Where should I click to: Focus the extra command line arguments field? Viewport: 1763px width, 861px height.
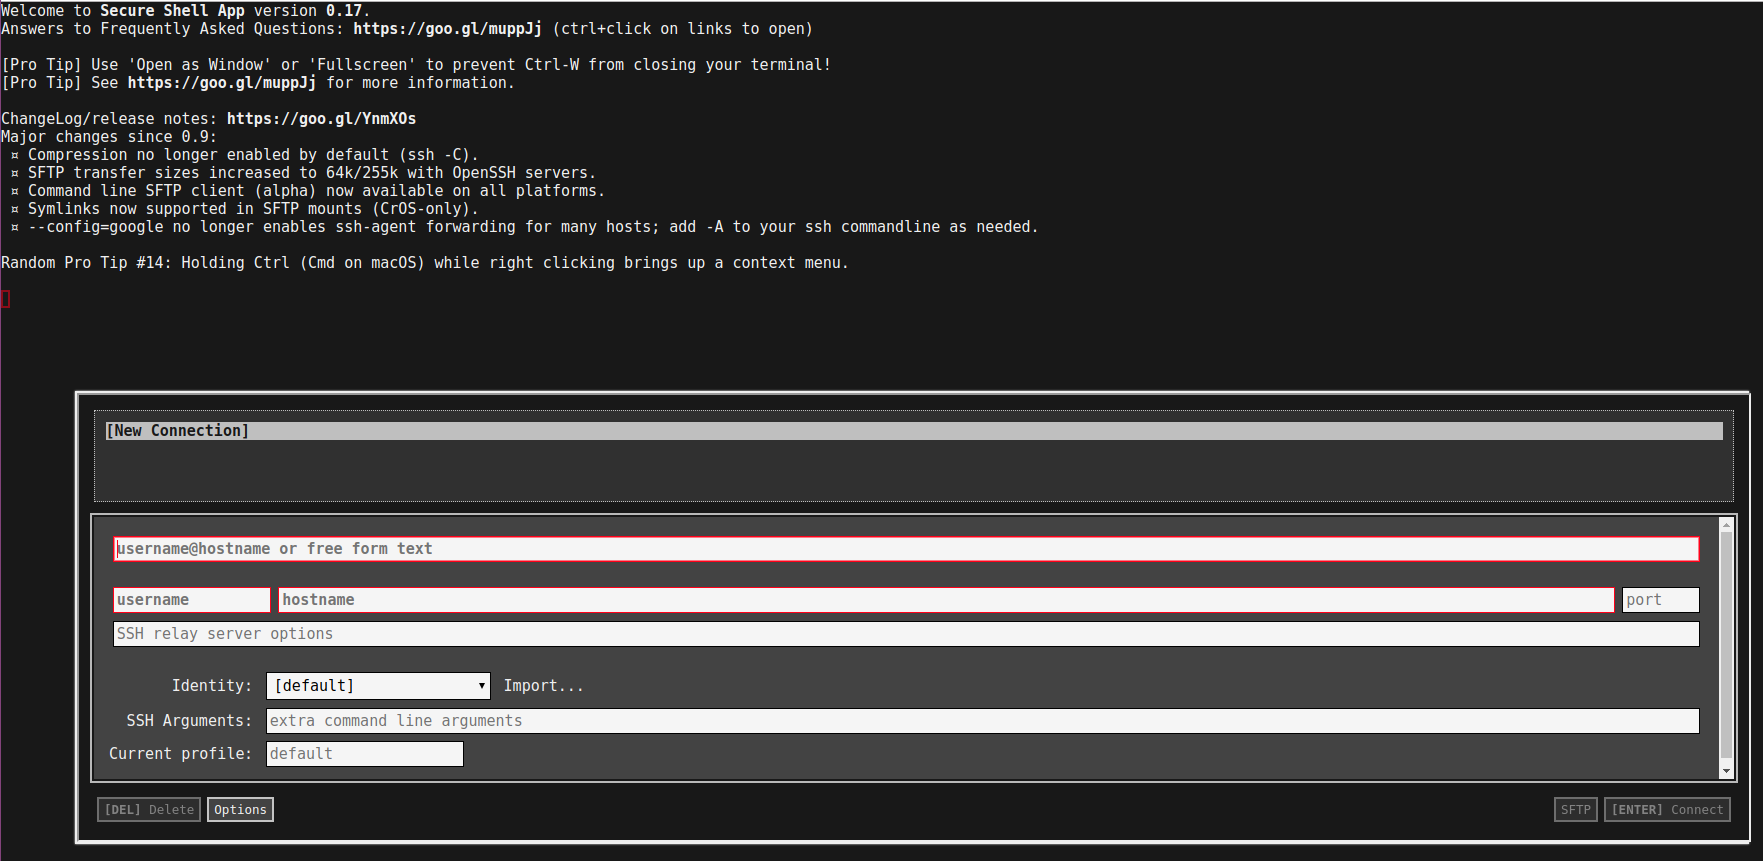point(982,721)
